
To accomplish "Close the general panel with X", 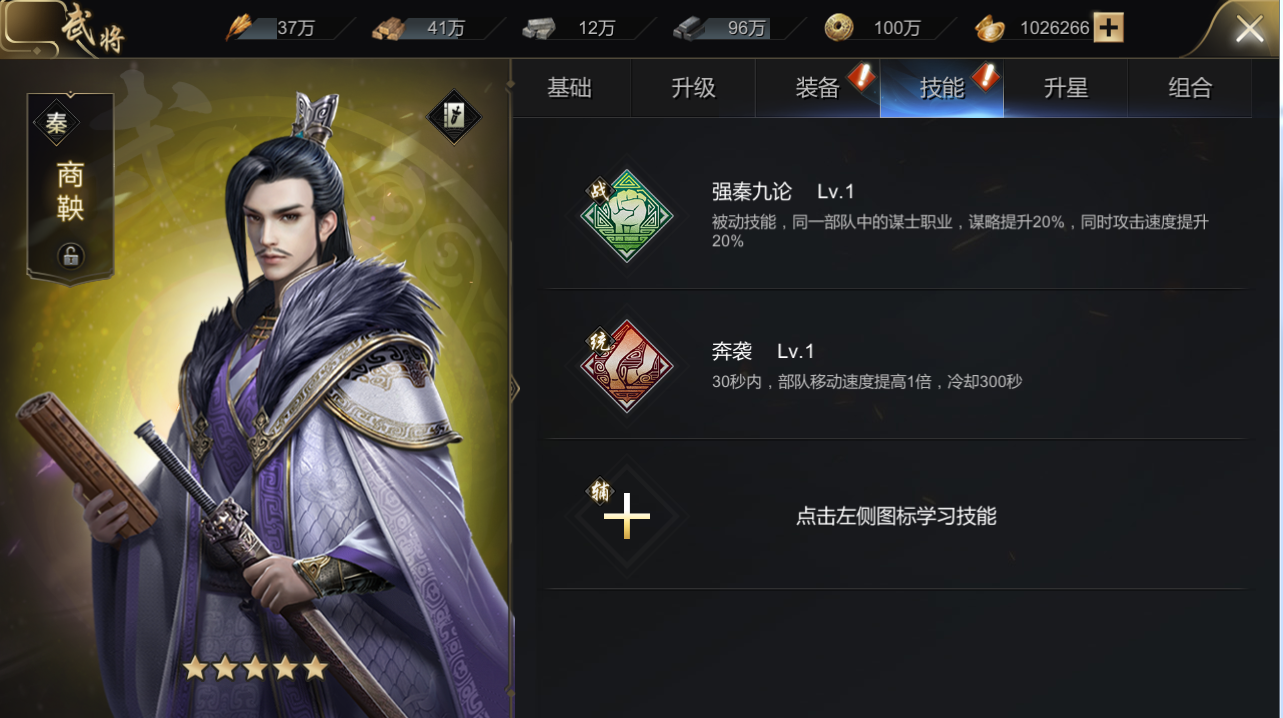I will pos(1249,29).
